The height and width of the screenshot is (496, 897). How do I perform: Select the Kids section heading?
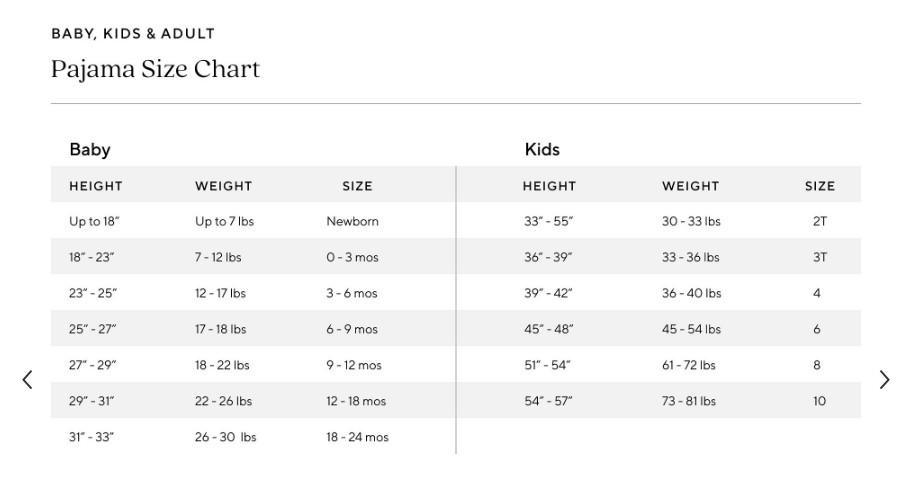542,149
